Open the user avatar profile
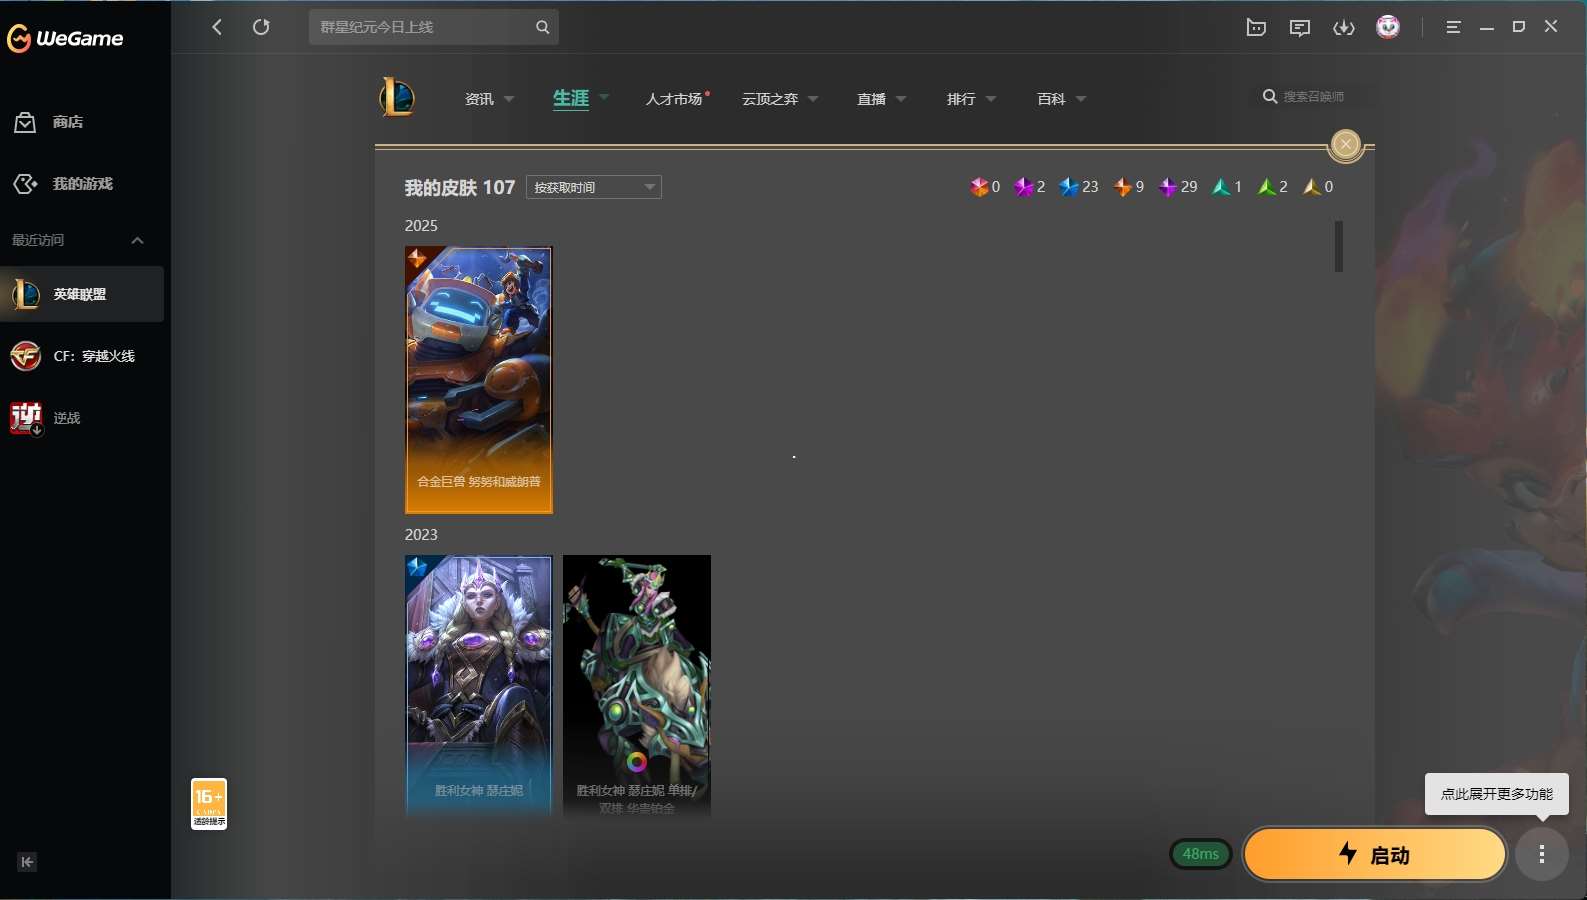This screenshot has height=900, width=1587. pos(1388,27)
